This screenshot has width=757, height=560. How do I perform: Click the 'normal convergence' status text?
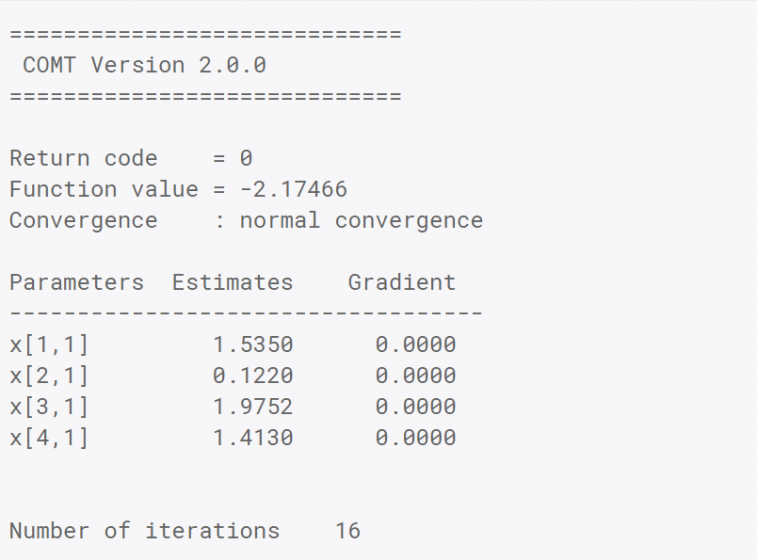(361, 221)
